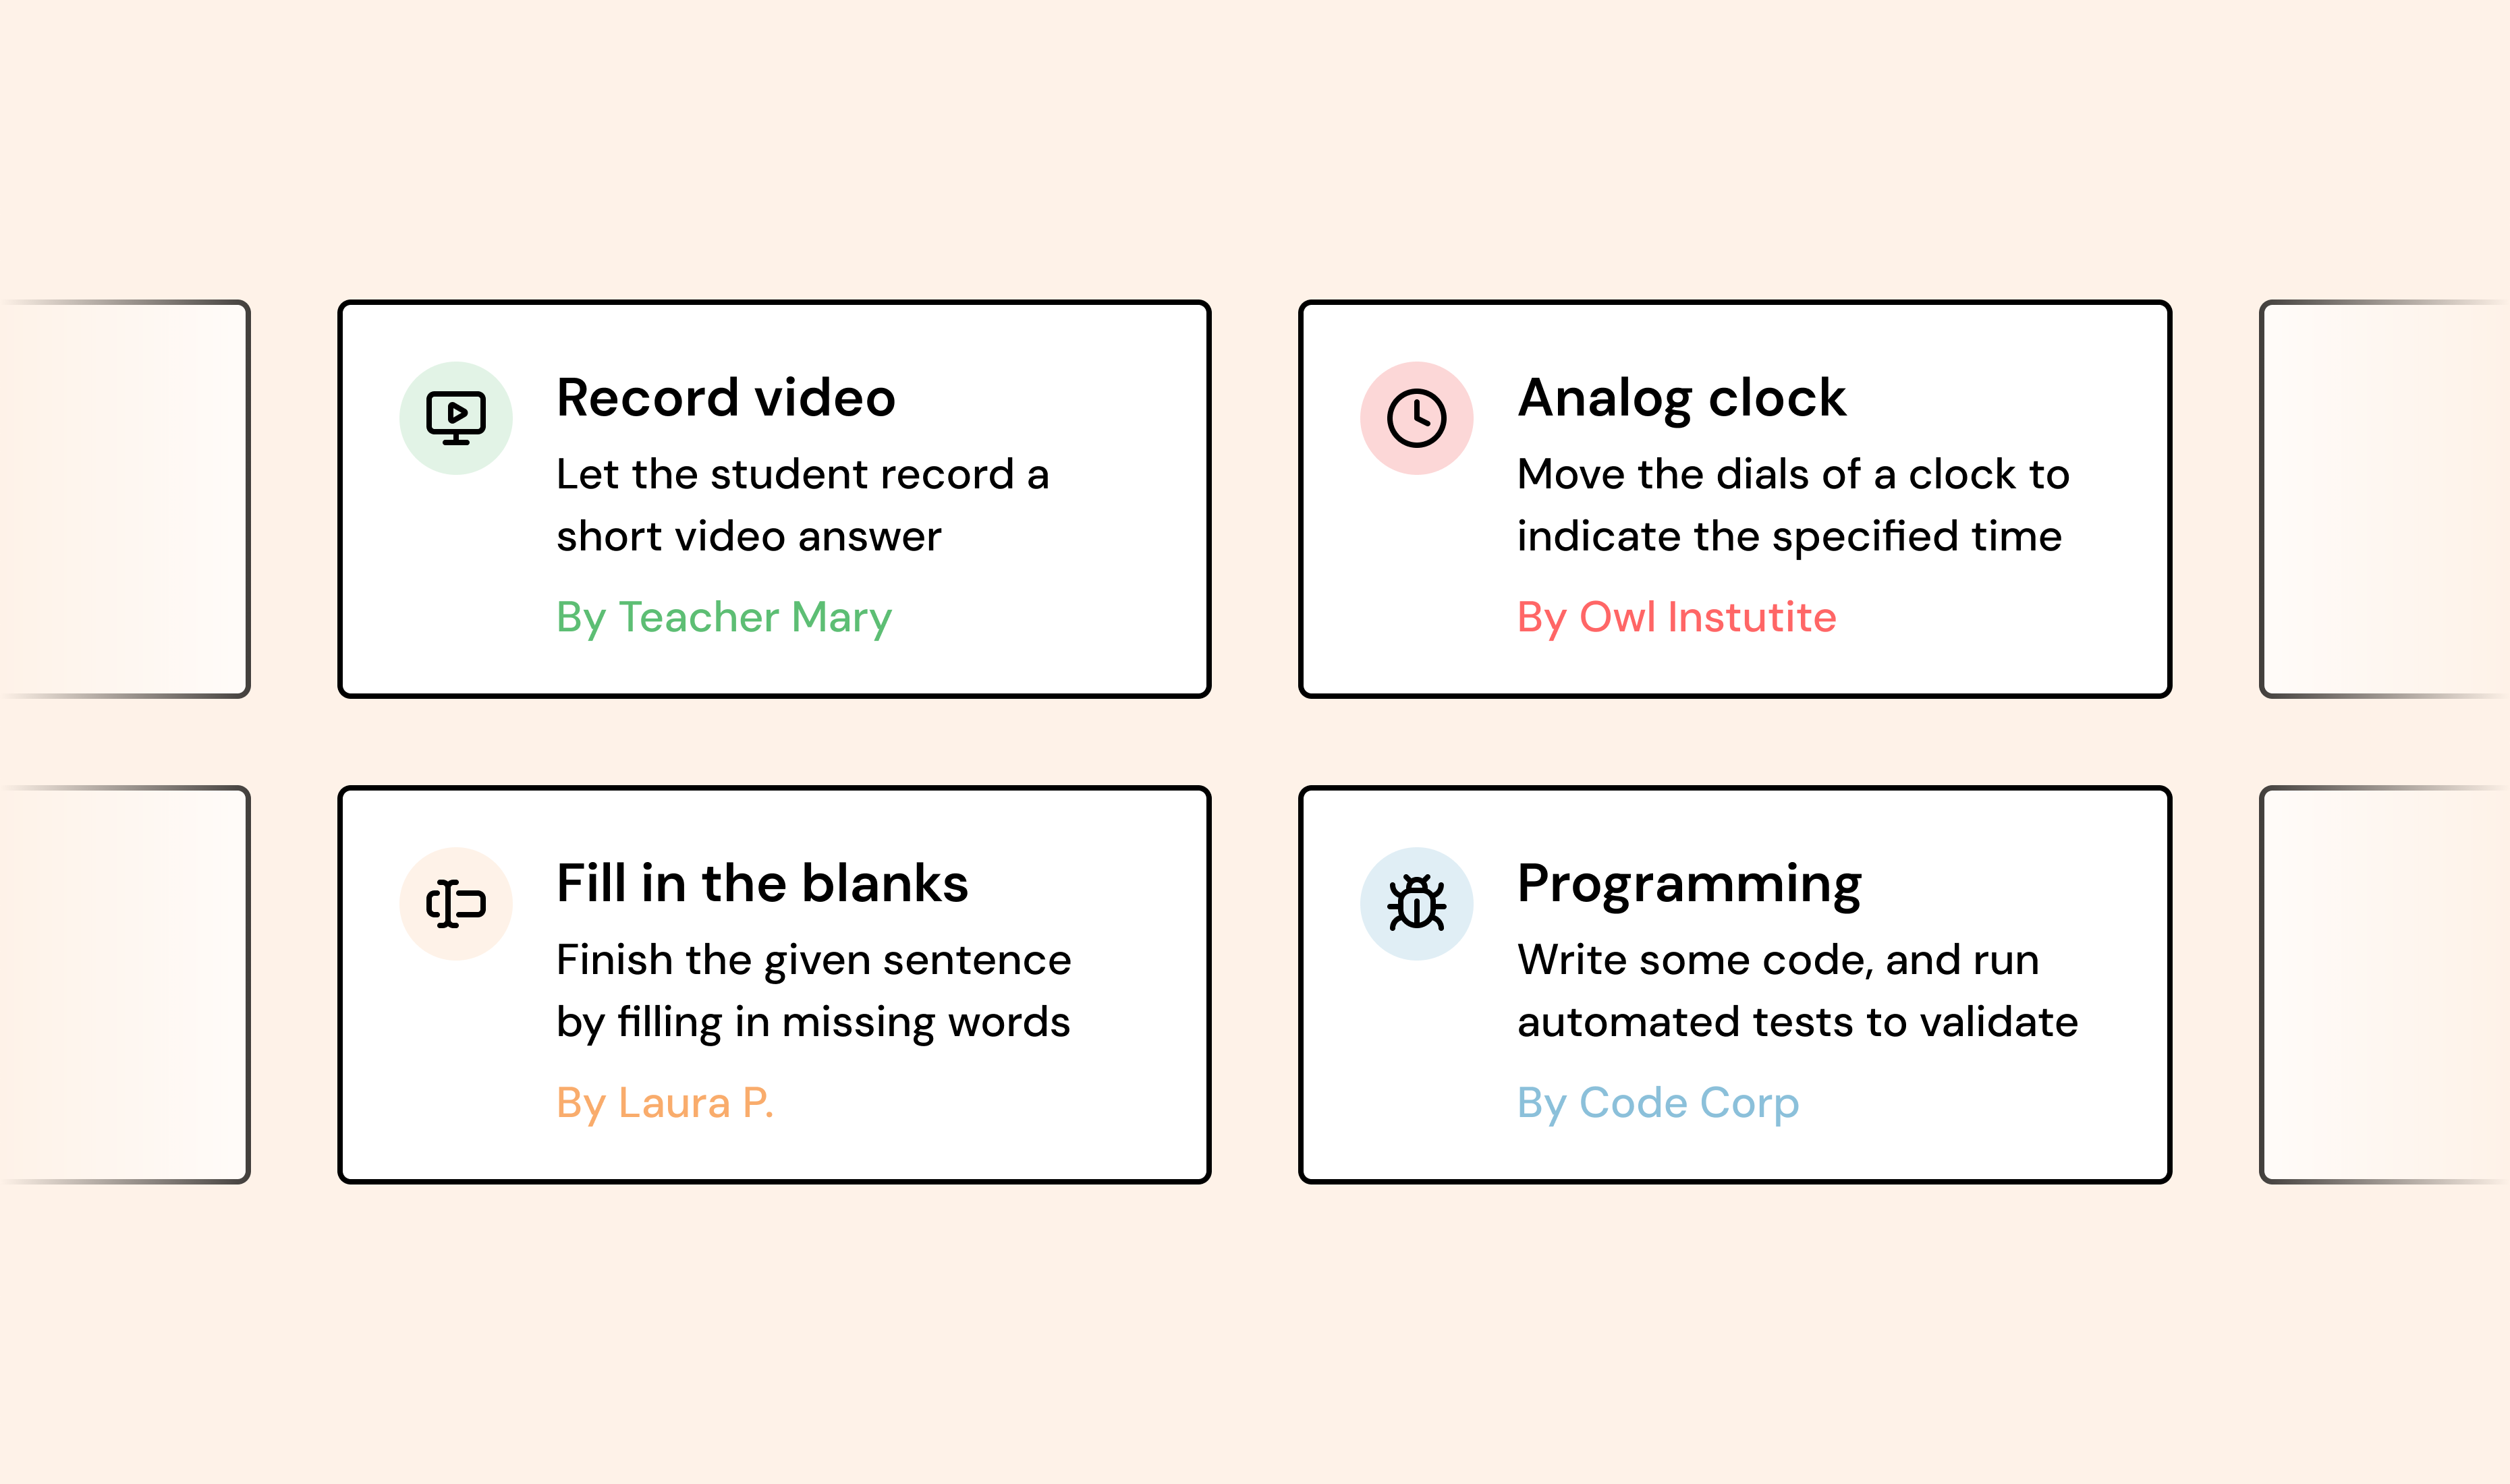The height and width of the screenshot is (1484, 2510).
Task: Click the Fill in the blanks description
Action: (814, 992)
